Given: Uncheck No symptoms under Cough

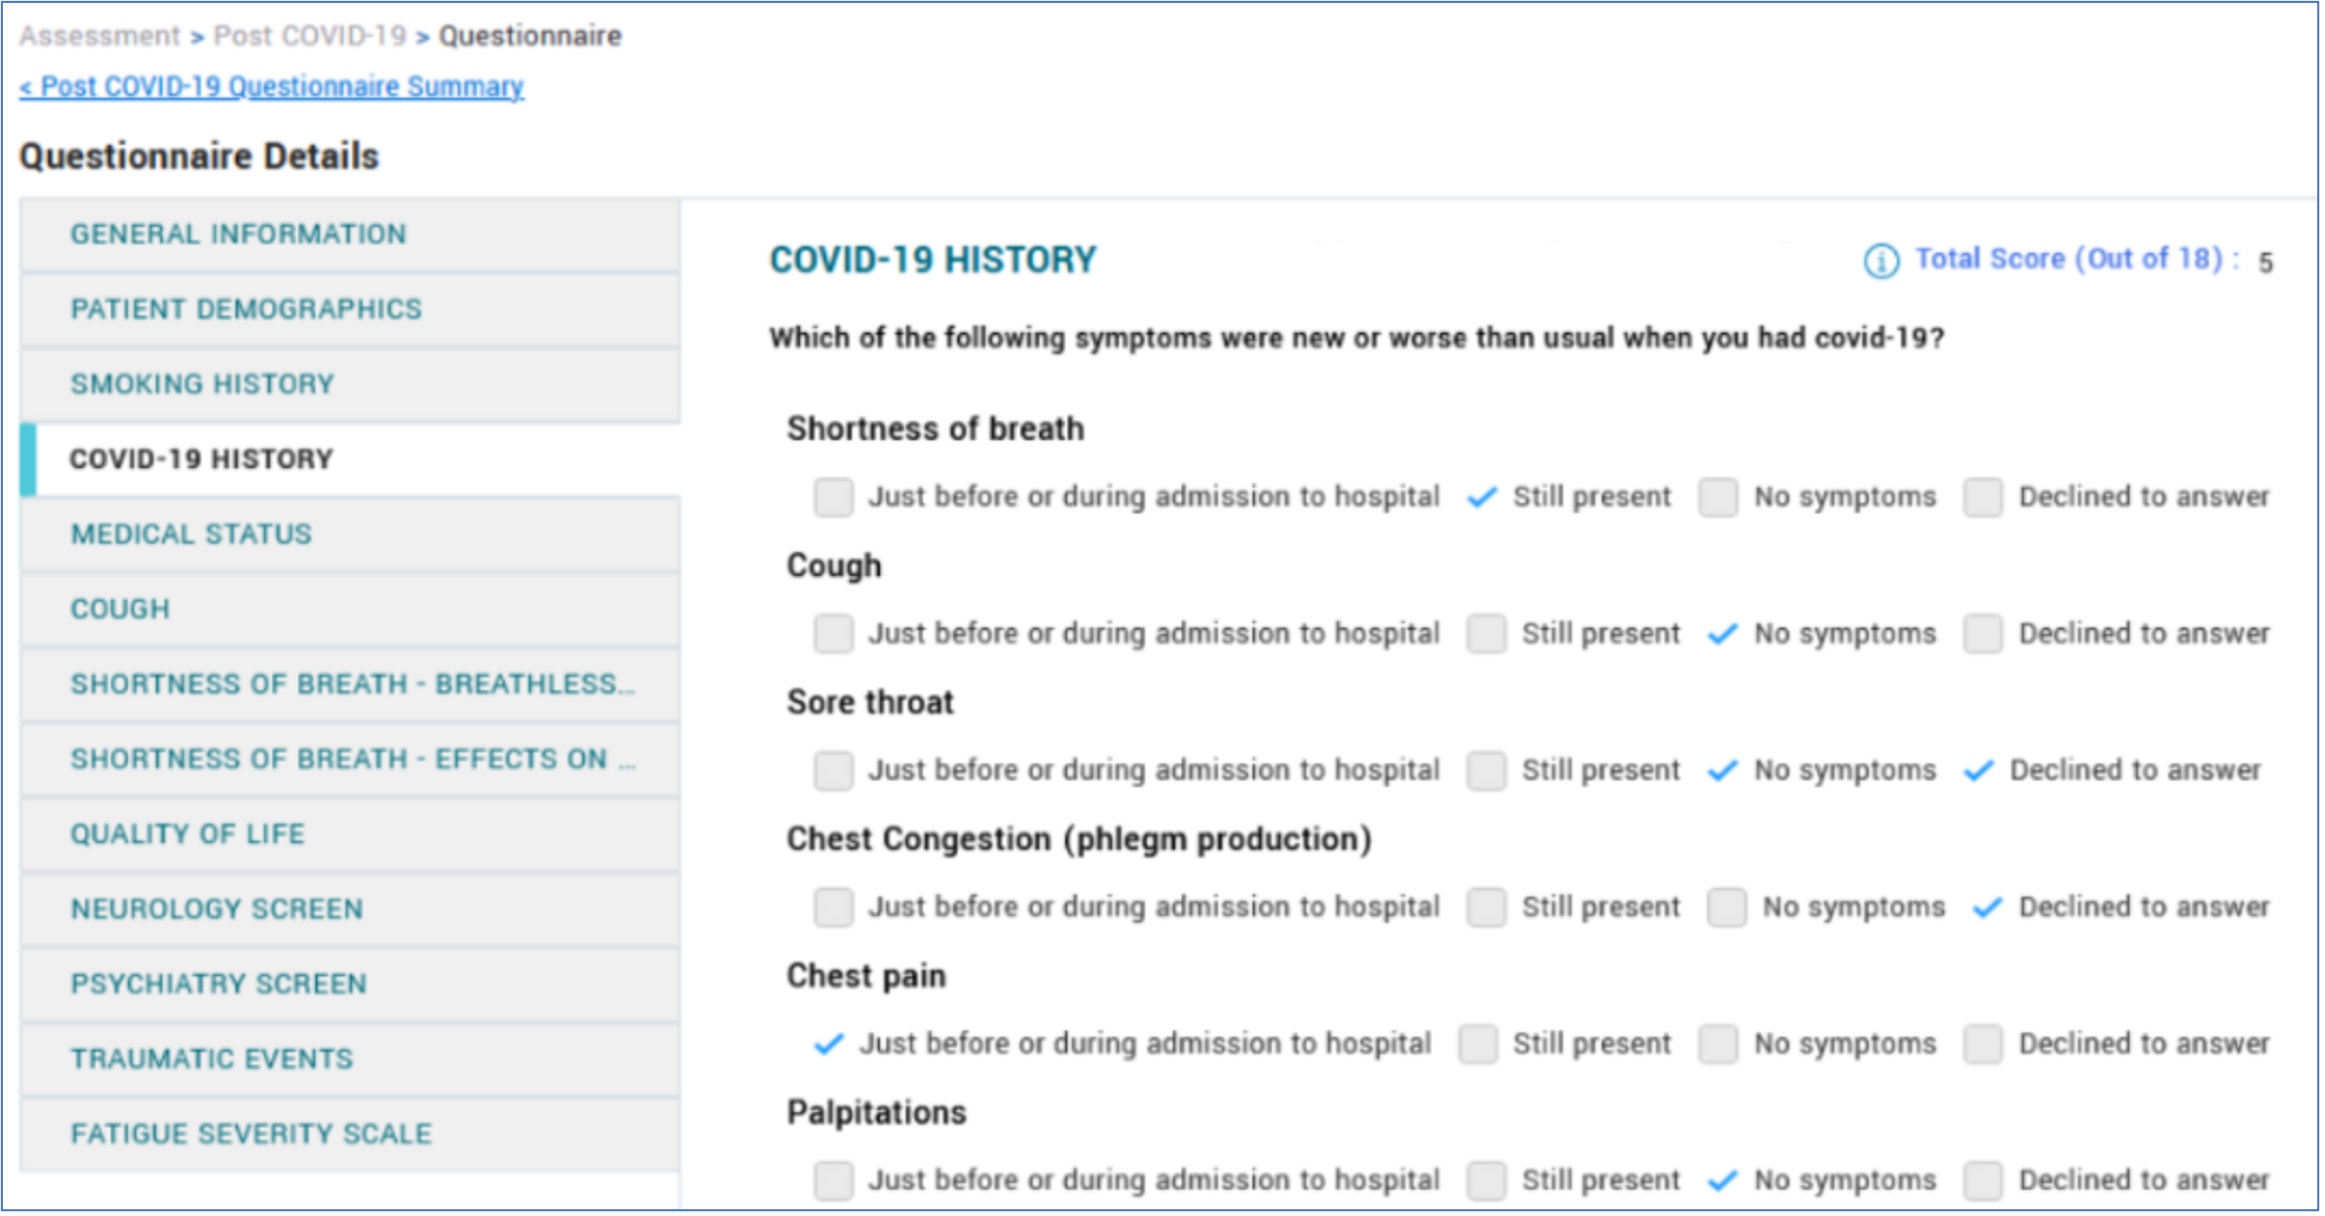Looking at the screenshot, I should pos(1722,634).
